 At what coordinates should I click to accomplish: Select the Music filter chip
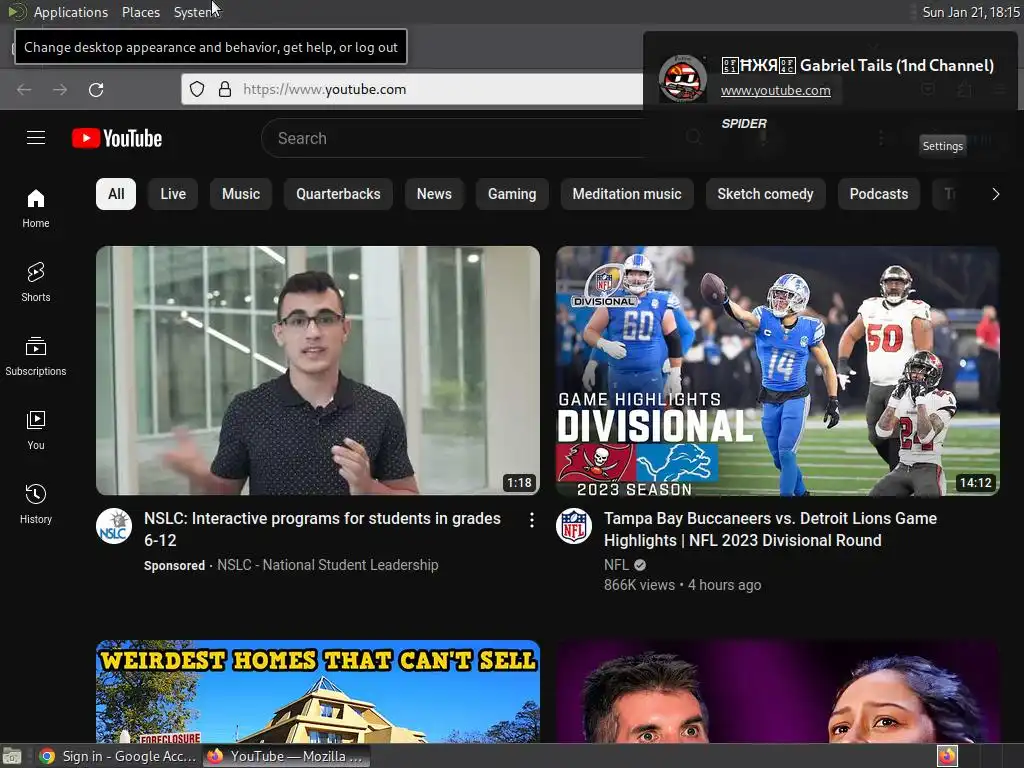click(x=241, y=194)
